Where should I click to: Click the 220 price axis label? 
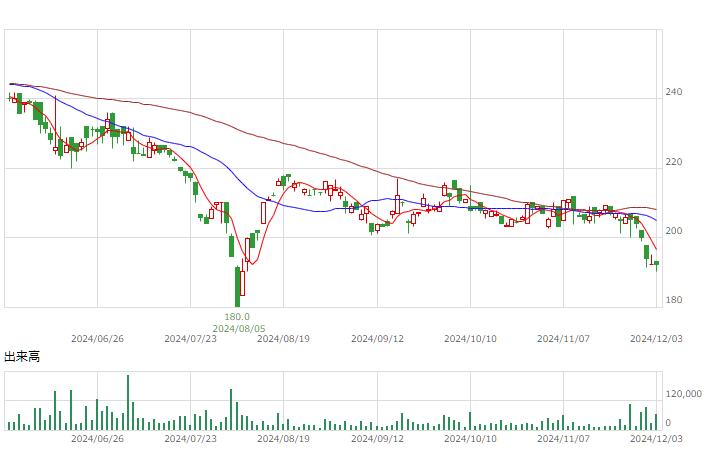click(x=674, y=162)
